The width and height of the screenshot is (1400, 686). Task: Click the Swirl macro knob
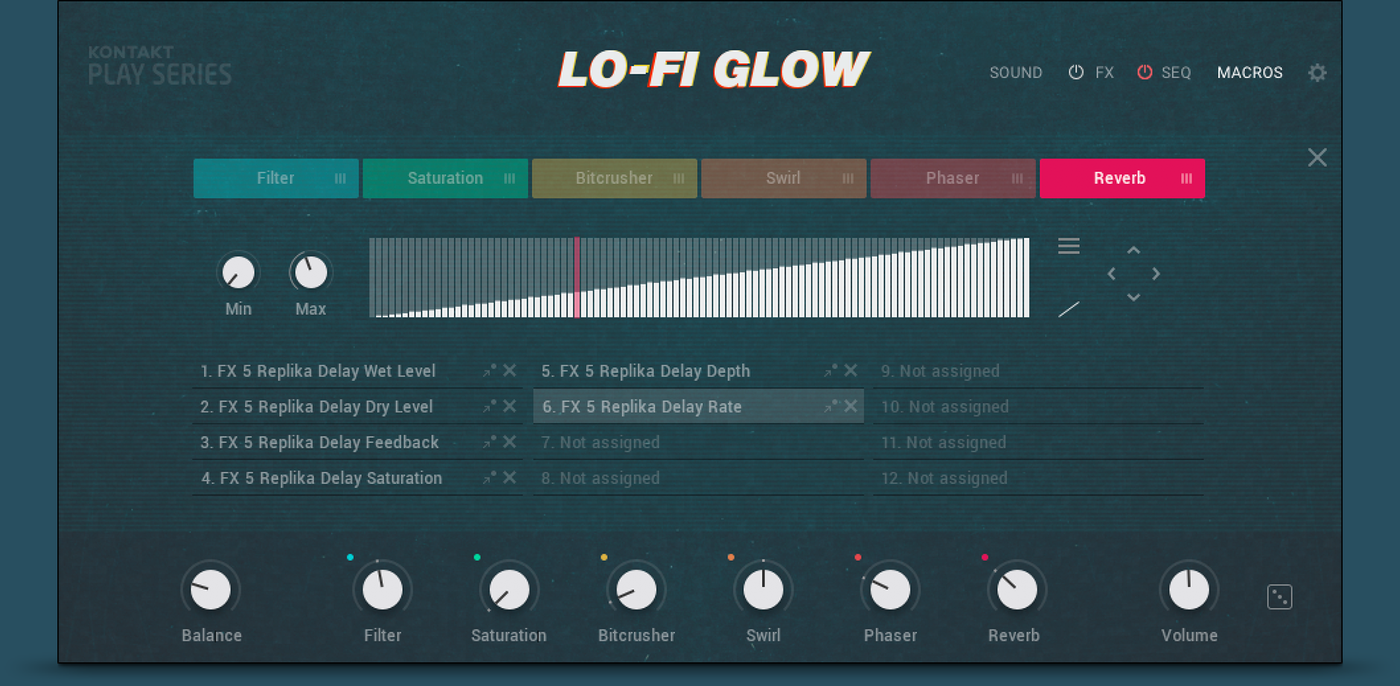point(763,590)
